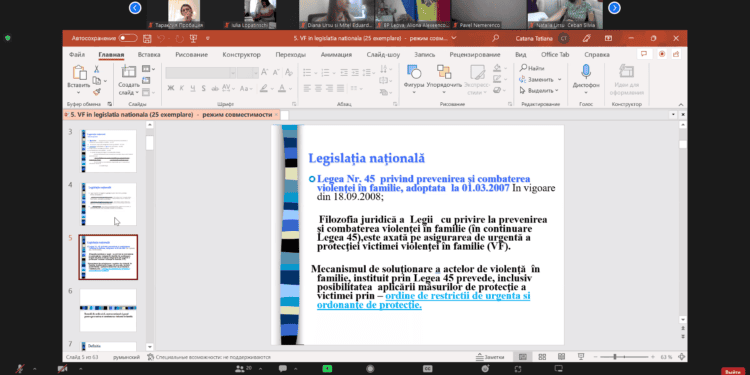Open the font size combo box
This screenshot has height=375, width=750.
(x=248, y=73)
